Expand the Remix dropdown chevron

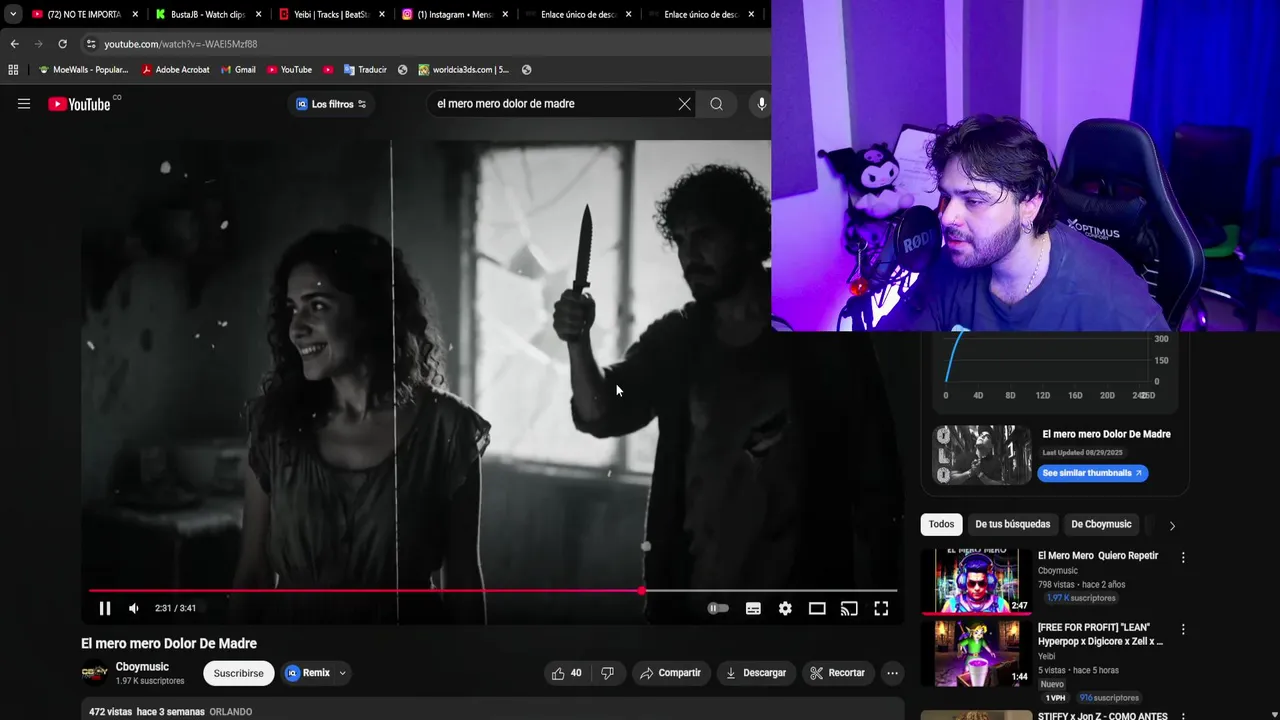[342, 673]
